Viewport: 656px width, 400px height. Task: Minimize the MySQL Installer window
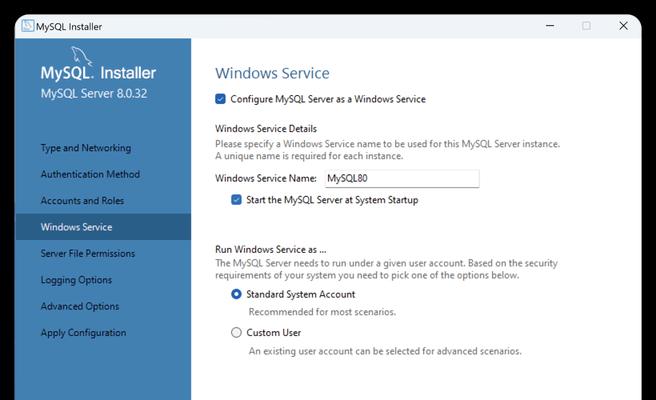click(550, 26)
